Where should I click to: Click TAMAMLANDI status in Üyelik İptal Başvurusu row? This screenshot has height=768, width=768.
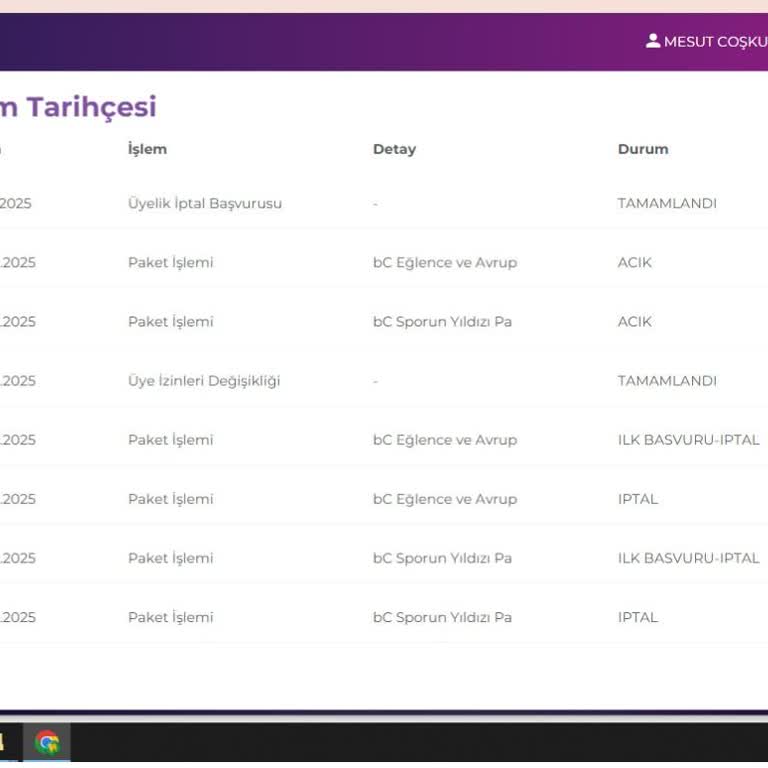(667, 203)
